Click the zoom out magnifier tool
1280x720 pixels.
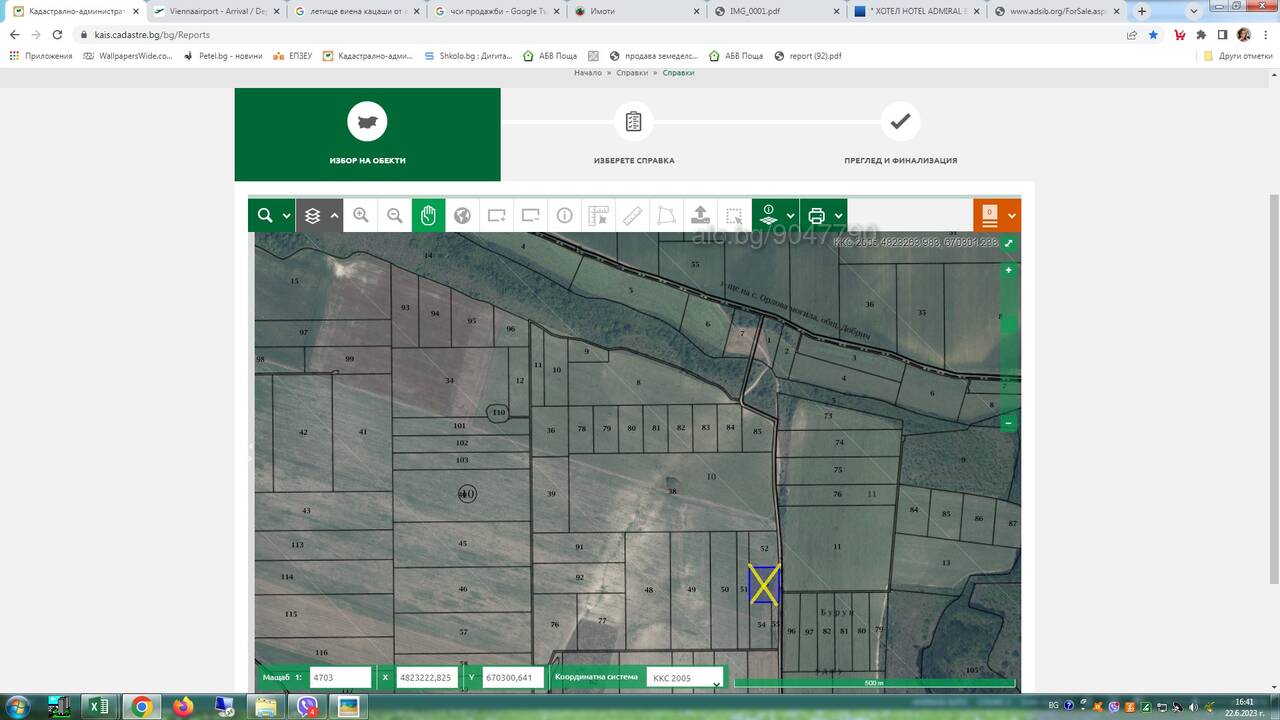395,215
